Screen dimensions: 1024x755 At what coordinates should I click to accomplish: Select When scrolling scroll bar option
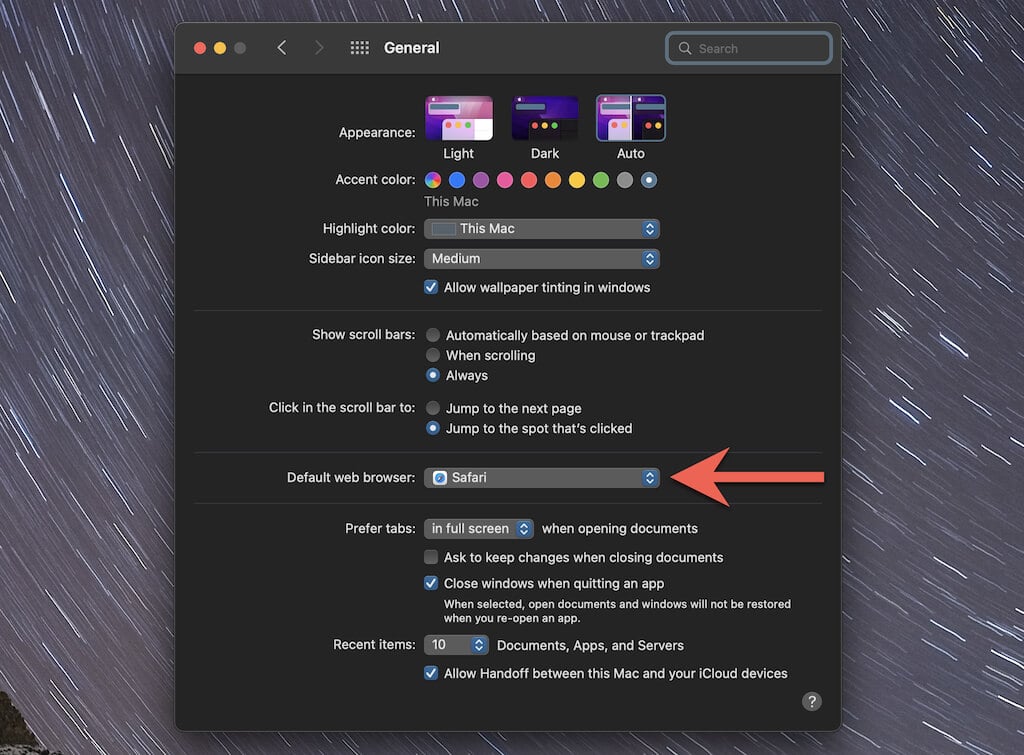pyautogui.click(x=432, y=355)
